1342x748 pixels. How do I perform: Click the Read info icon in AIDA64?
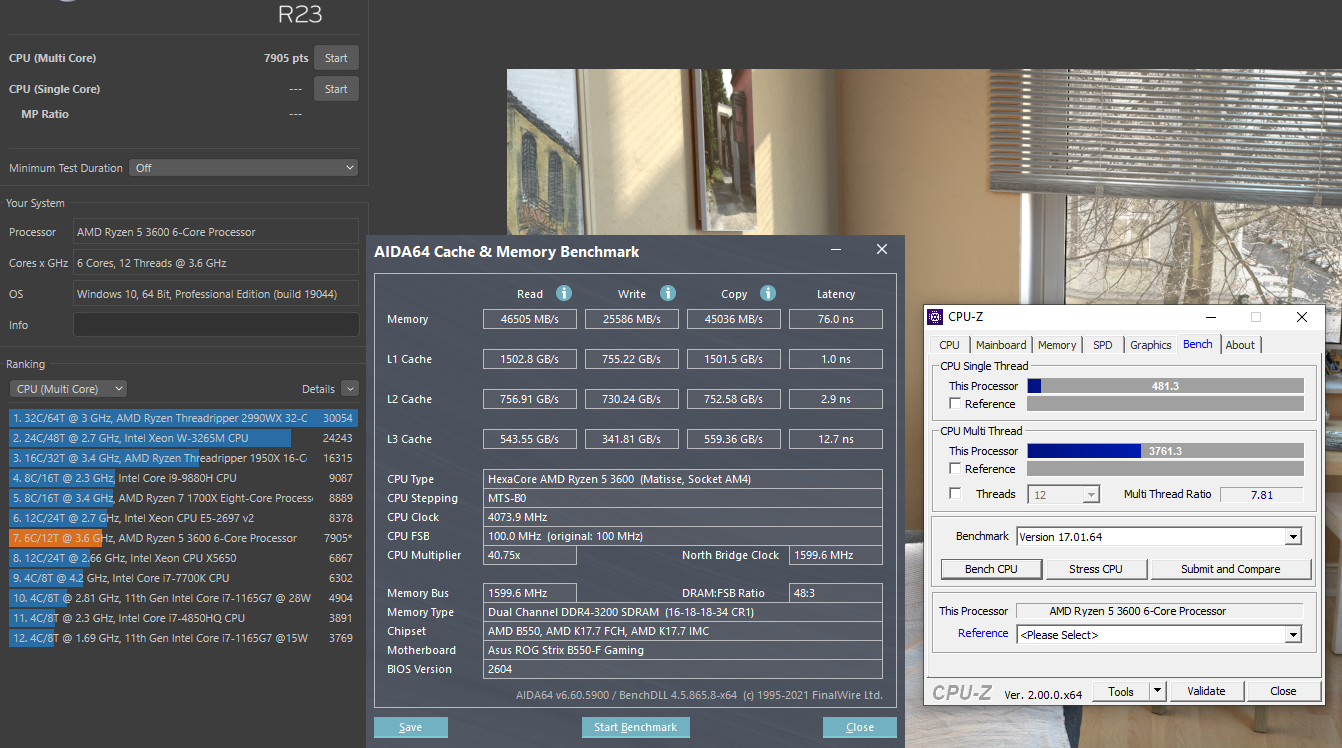click(x=564, y=293)
